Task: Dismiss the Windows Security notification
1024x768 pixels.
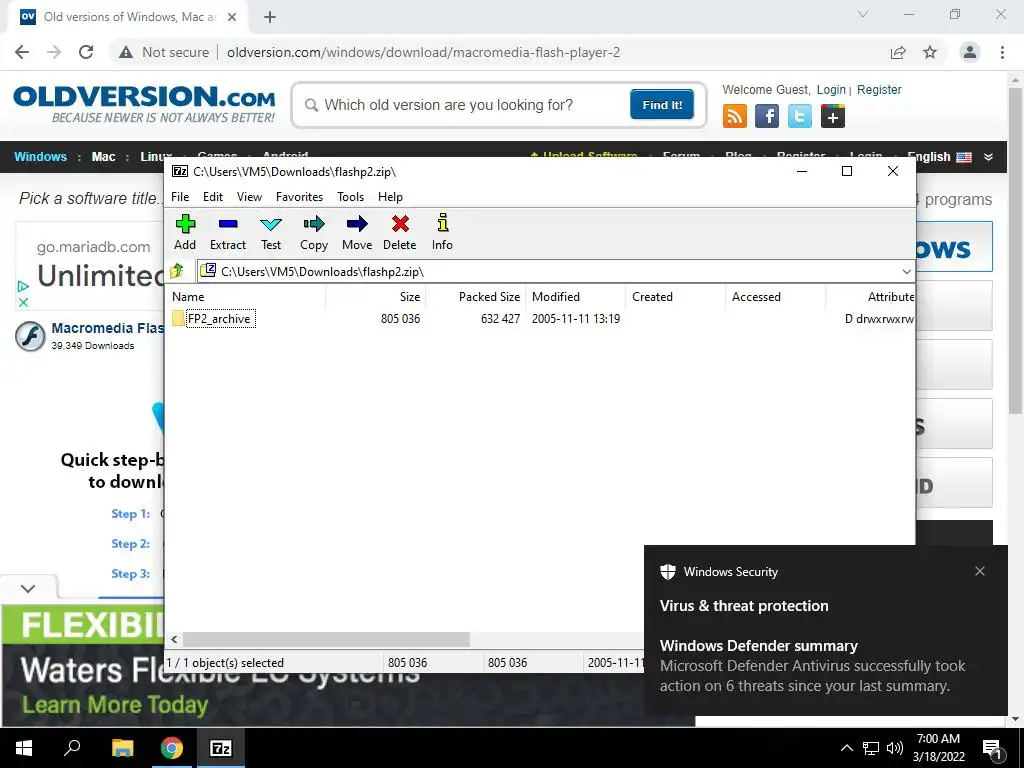Action: (980, 571)
